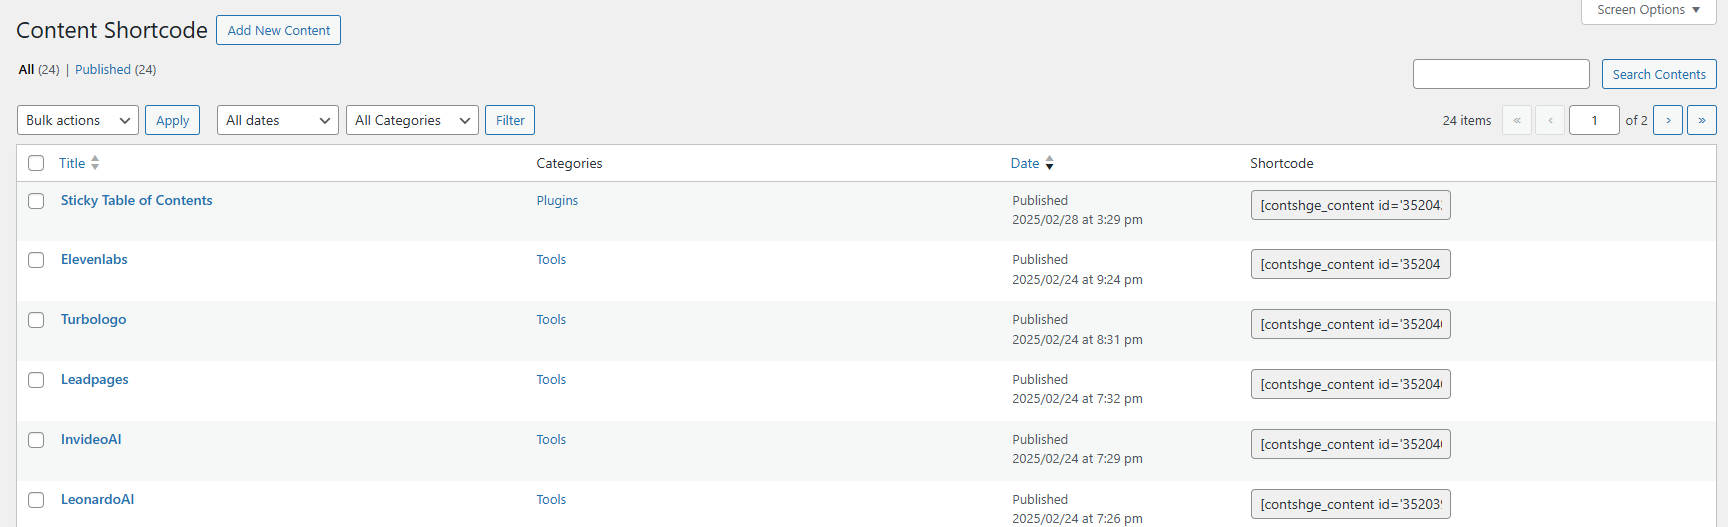Click the Title column sort arrows
1728x527 pixels.
95,163
